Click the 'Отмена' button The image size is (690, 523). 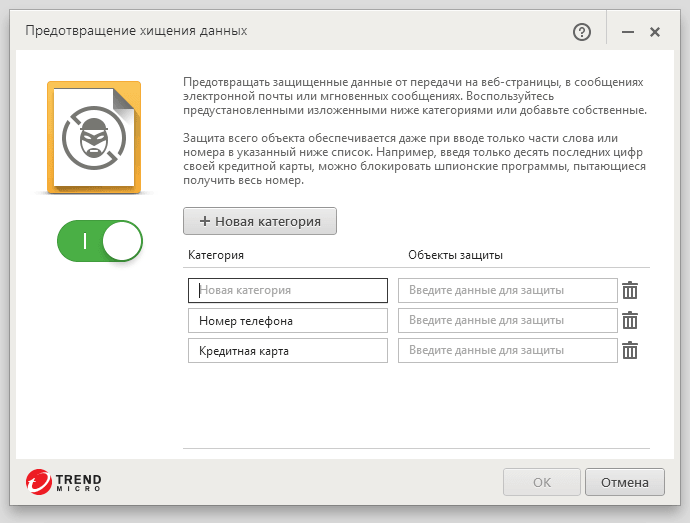(625, 482)
